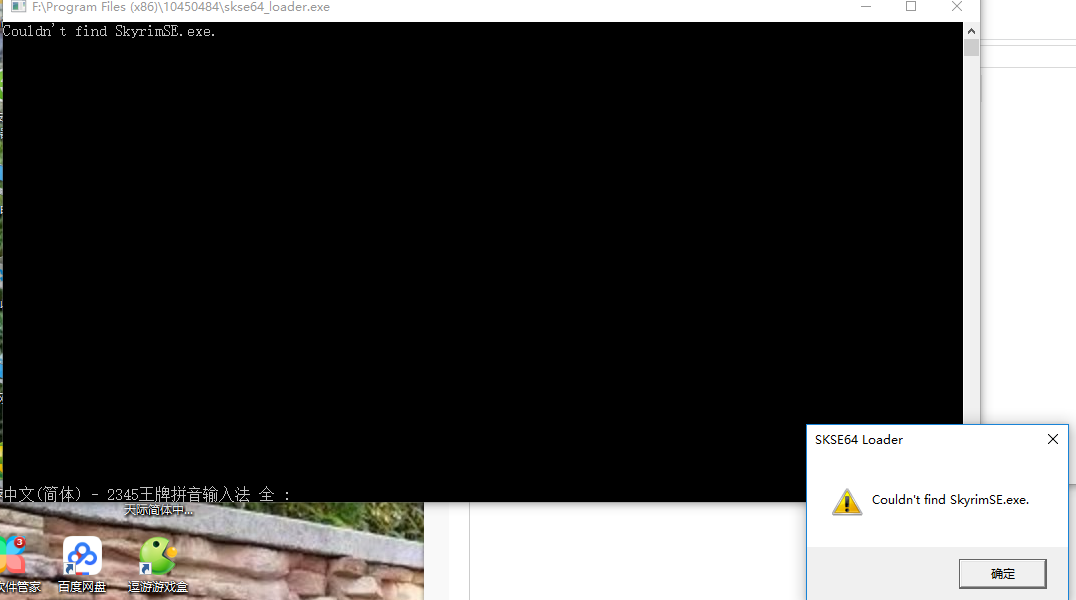
Task: Select the 软件管家 desktop icon with badge
Action: tap(13, 555)
